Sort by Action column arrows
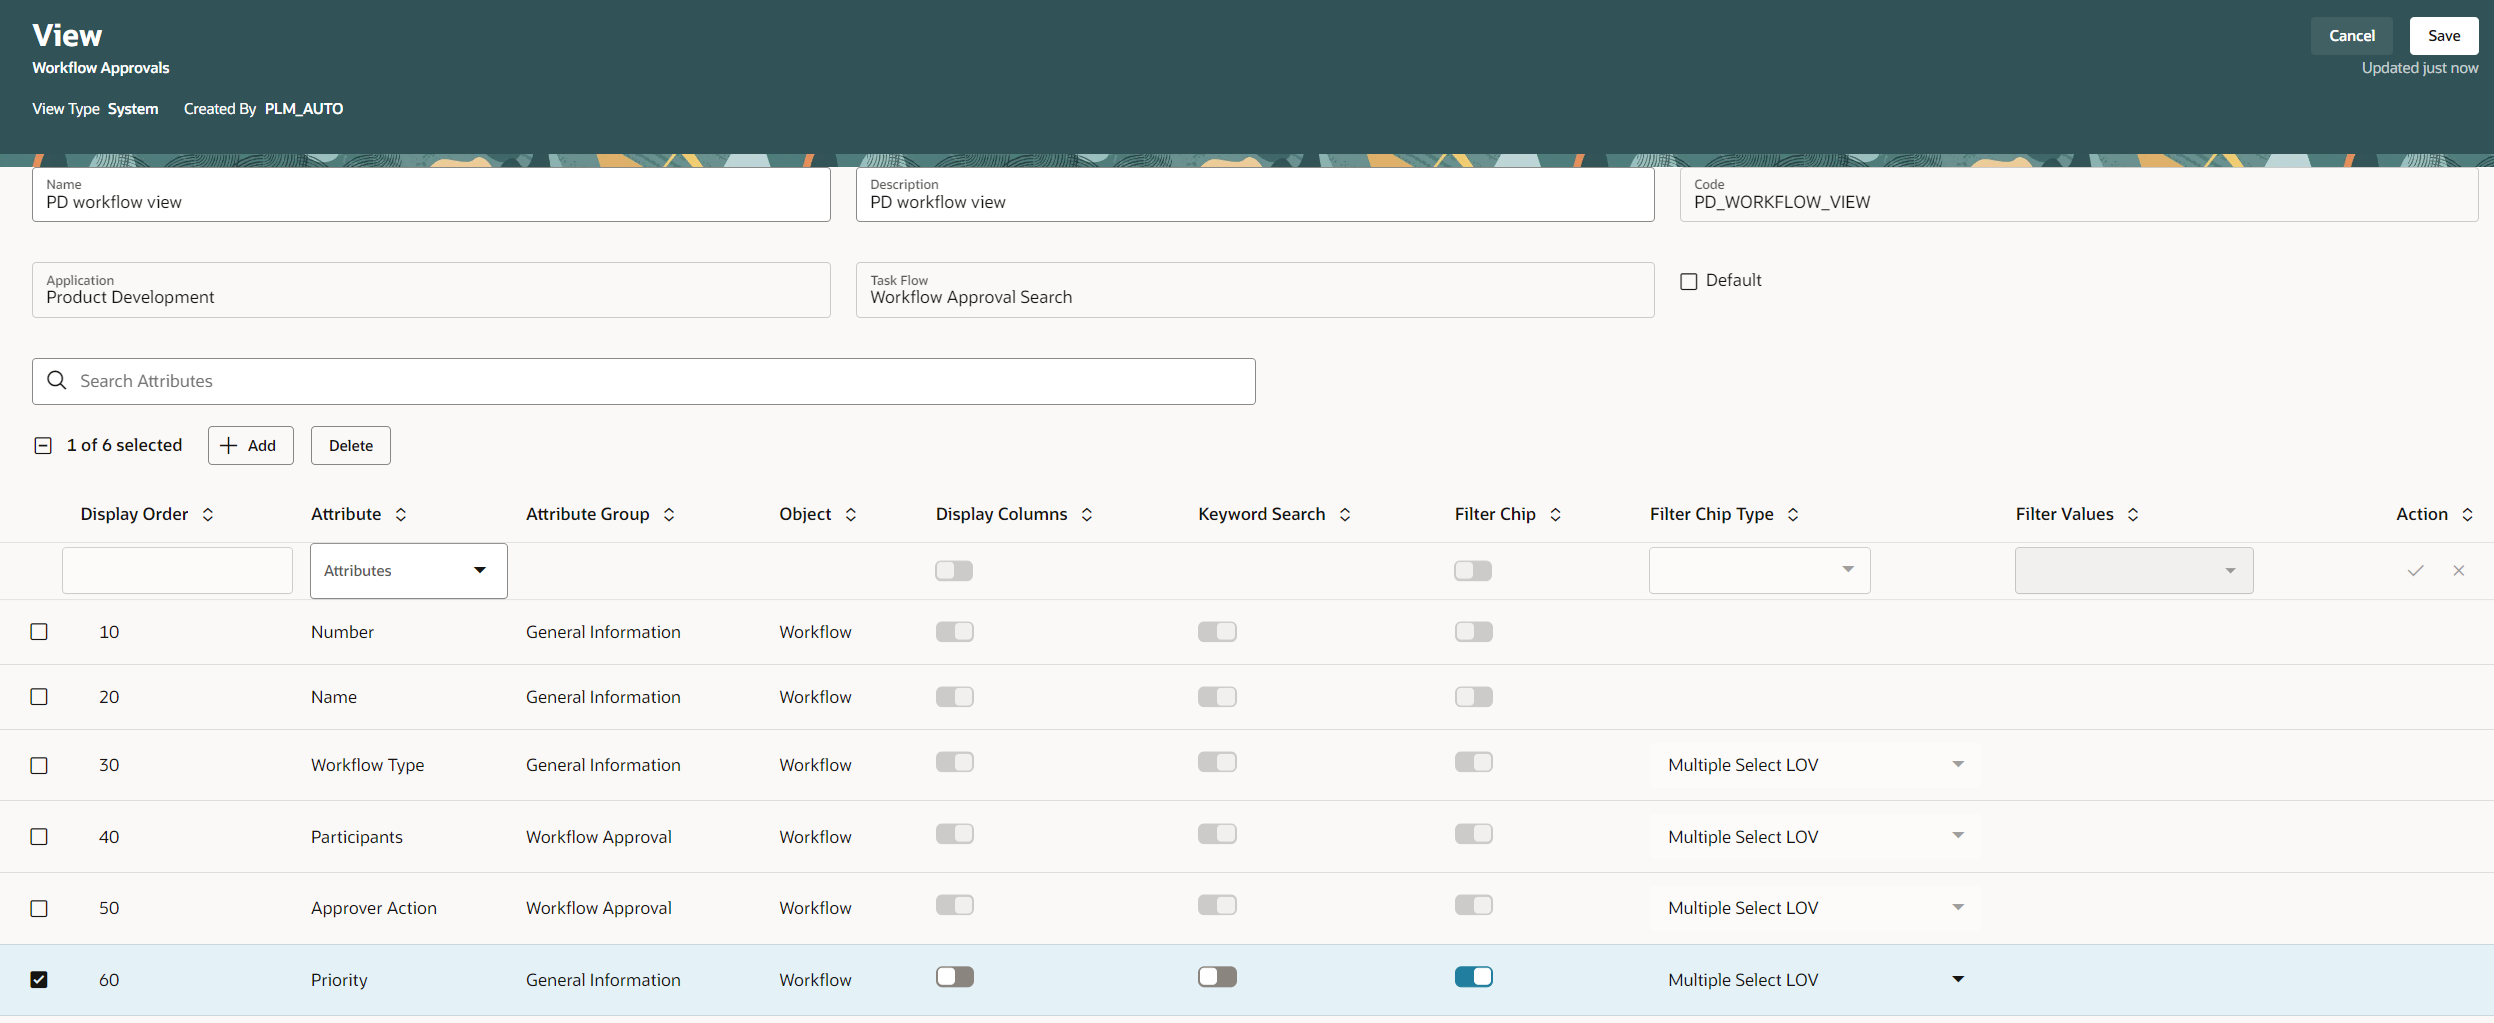 pyautogui.click(x=2467, y=514)
